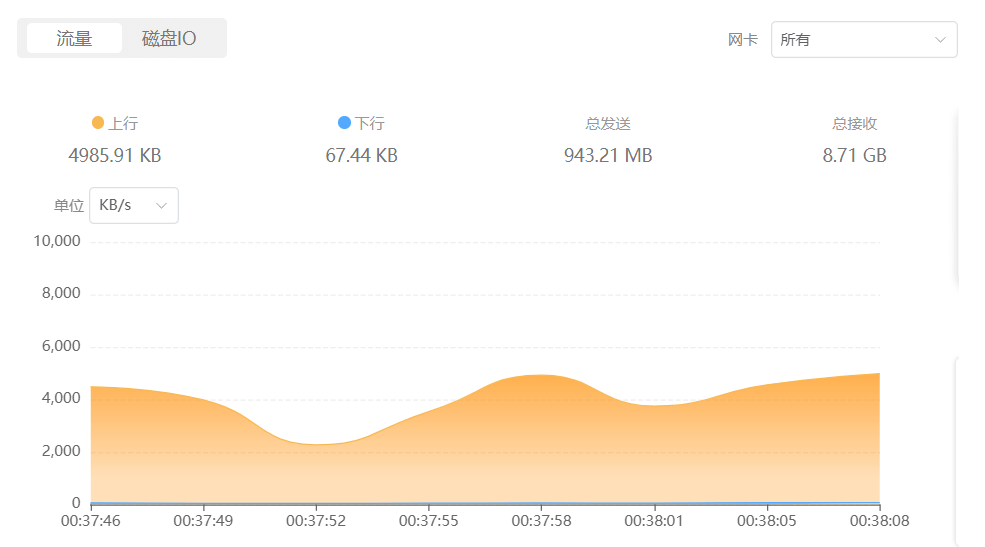Click the 00:37:58 time axis label
Viewport: 985px width, 547px height.
[541, 521]
